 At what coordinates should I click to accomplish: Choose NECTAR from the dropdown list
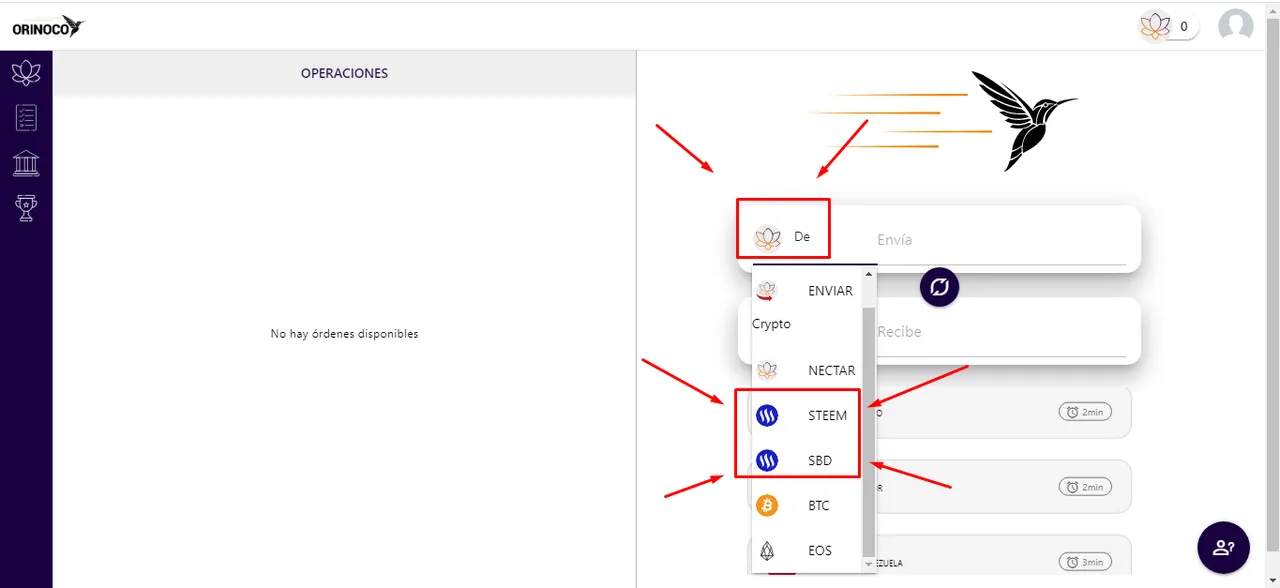[x=807, y=370]
